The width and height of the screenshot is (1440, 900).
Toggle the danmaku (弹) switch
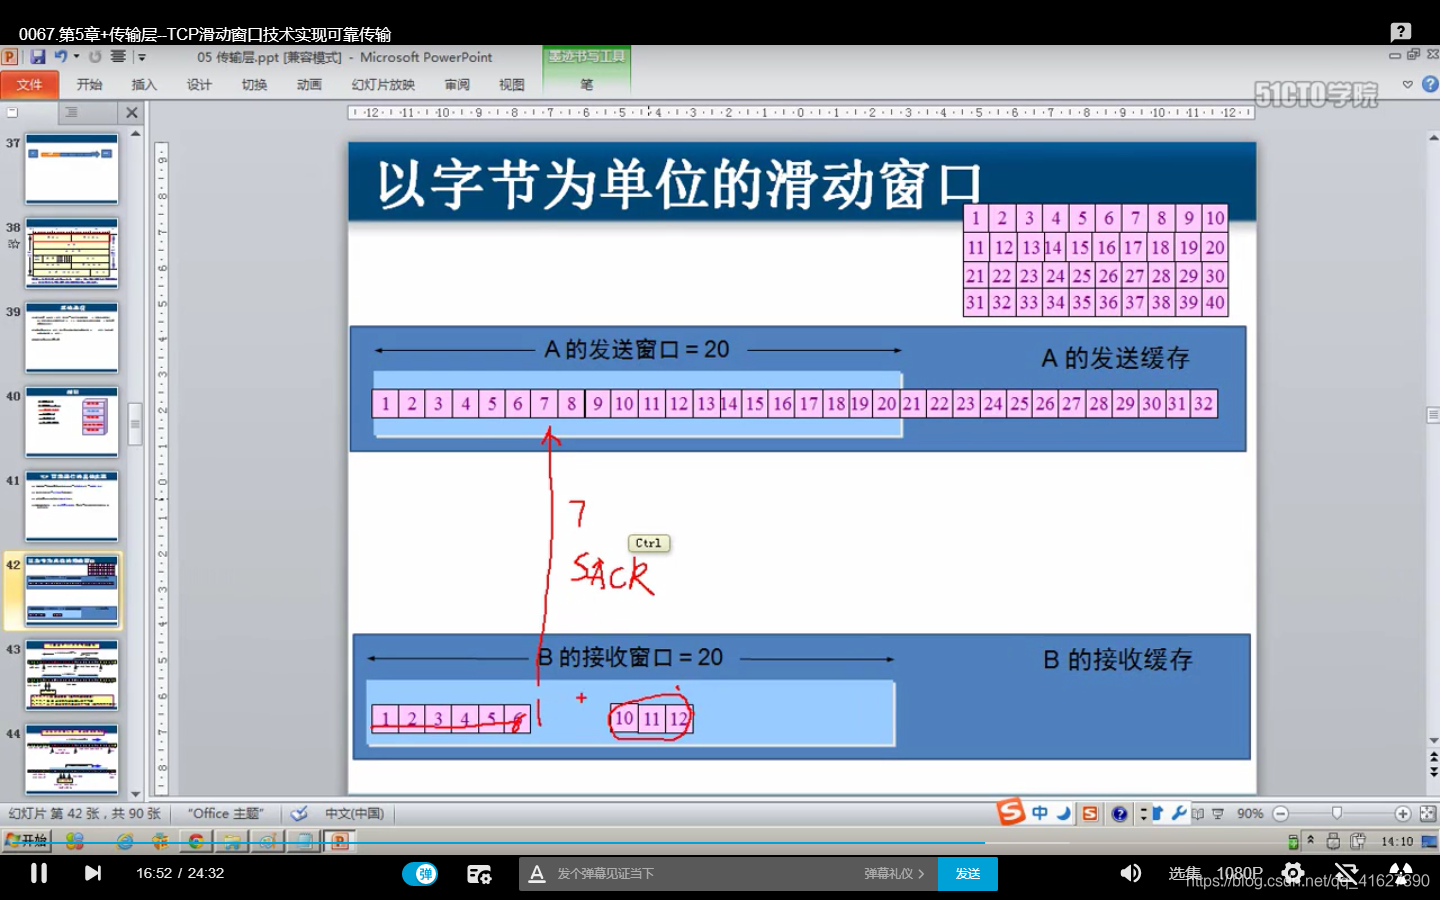point(420,874)
